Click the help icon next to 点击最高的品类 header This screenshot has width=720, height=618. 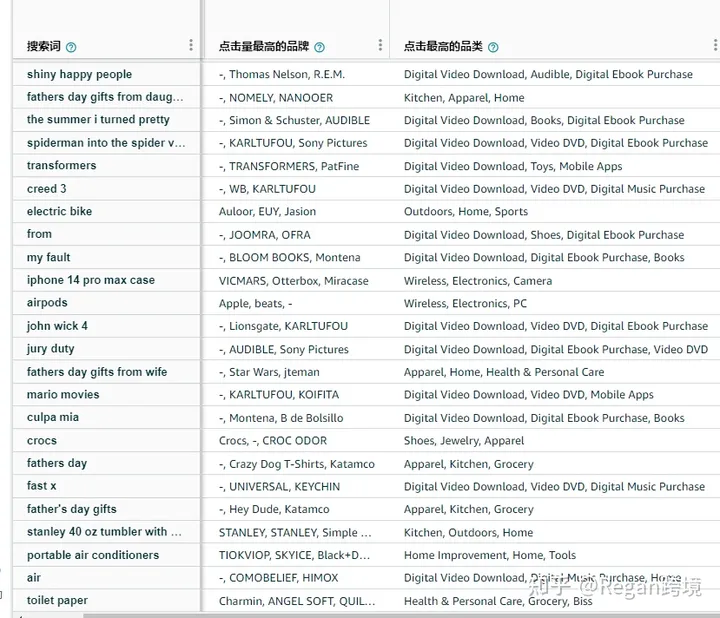(x=493, y=47)
